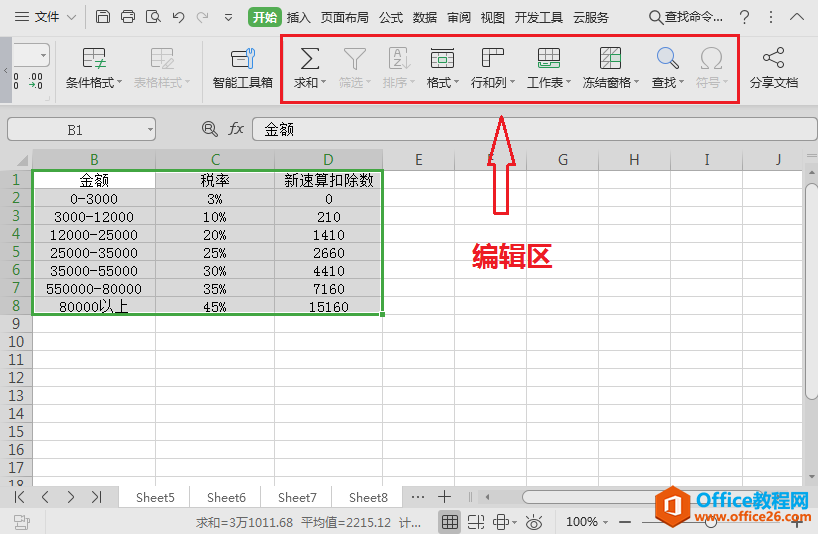Image resolution: width=818 pixels, height=534 pixels.
Task: Select cell 12000-25000
Action: tap(94, 235)
